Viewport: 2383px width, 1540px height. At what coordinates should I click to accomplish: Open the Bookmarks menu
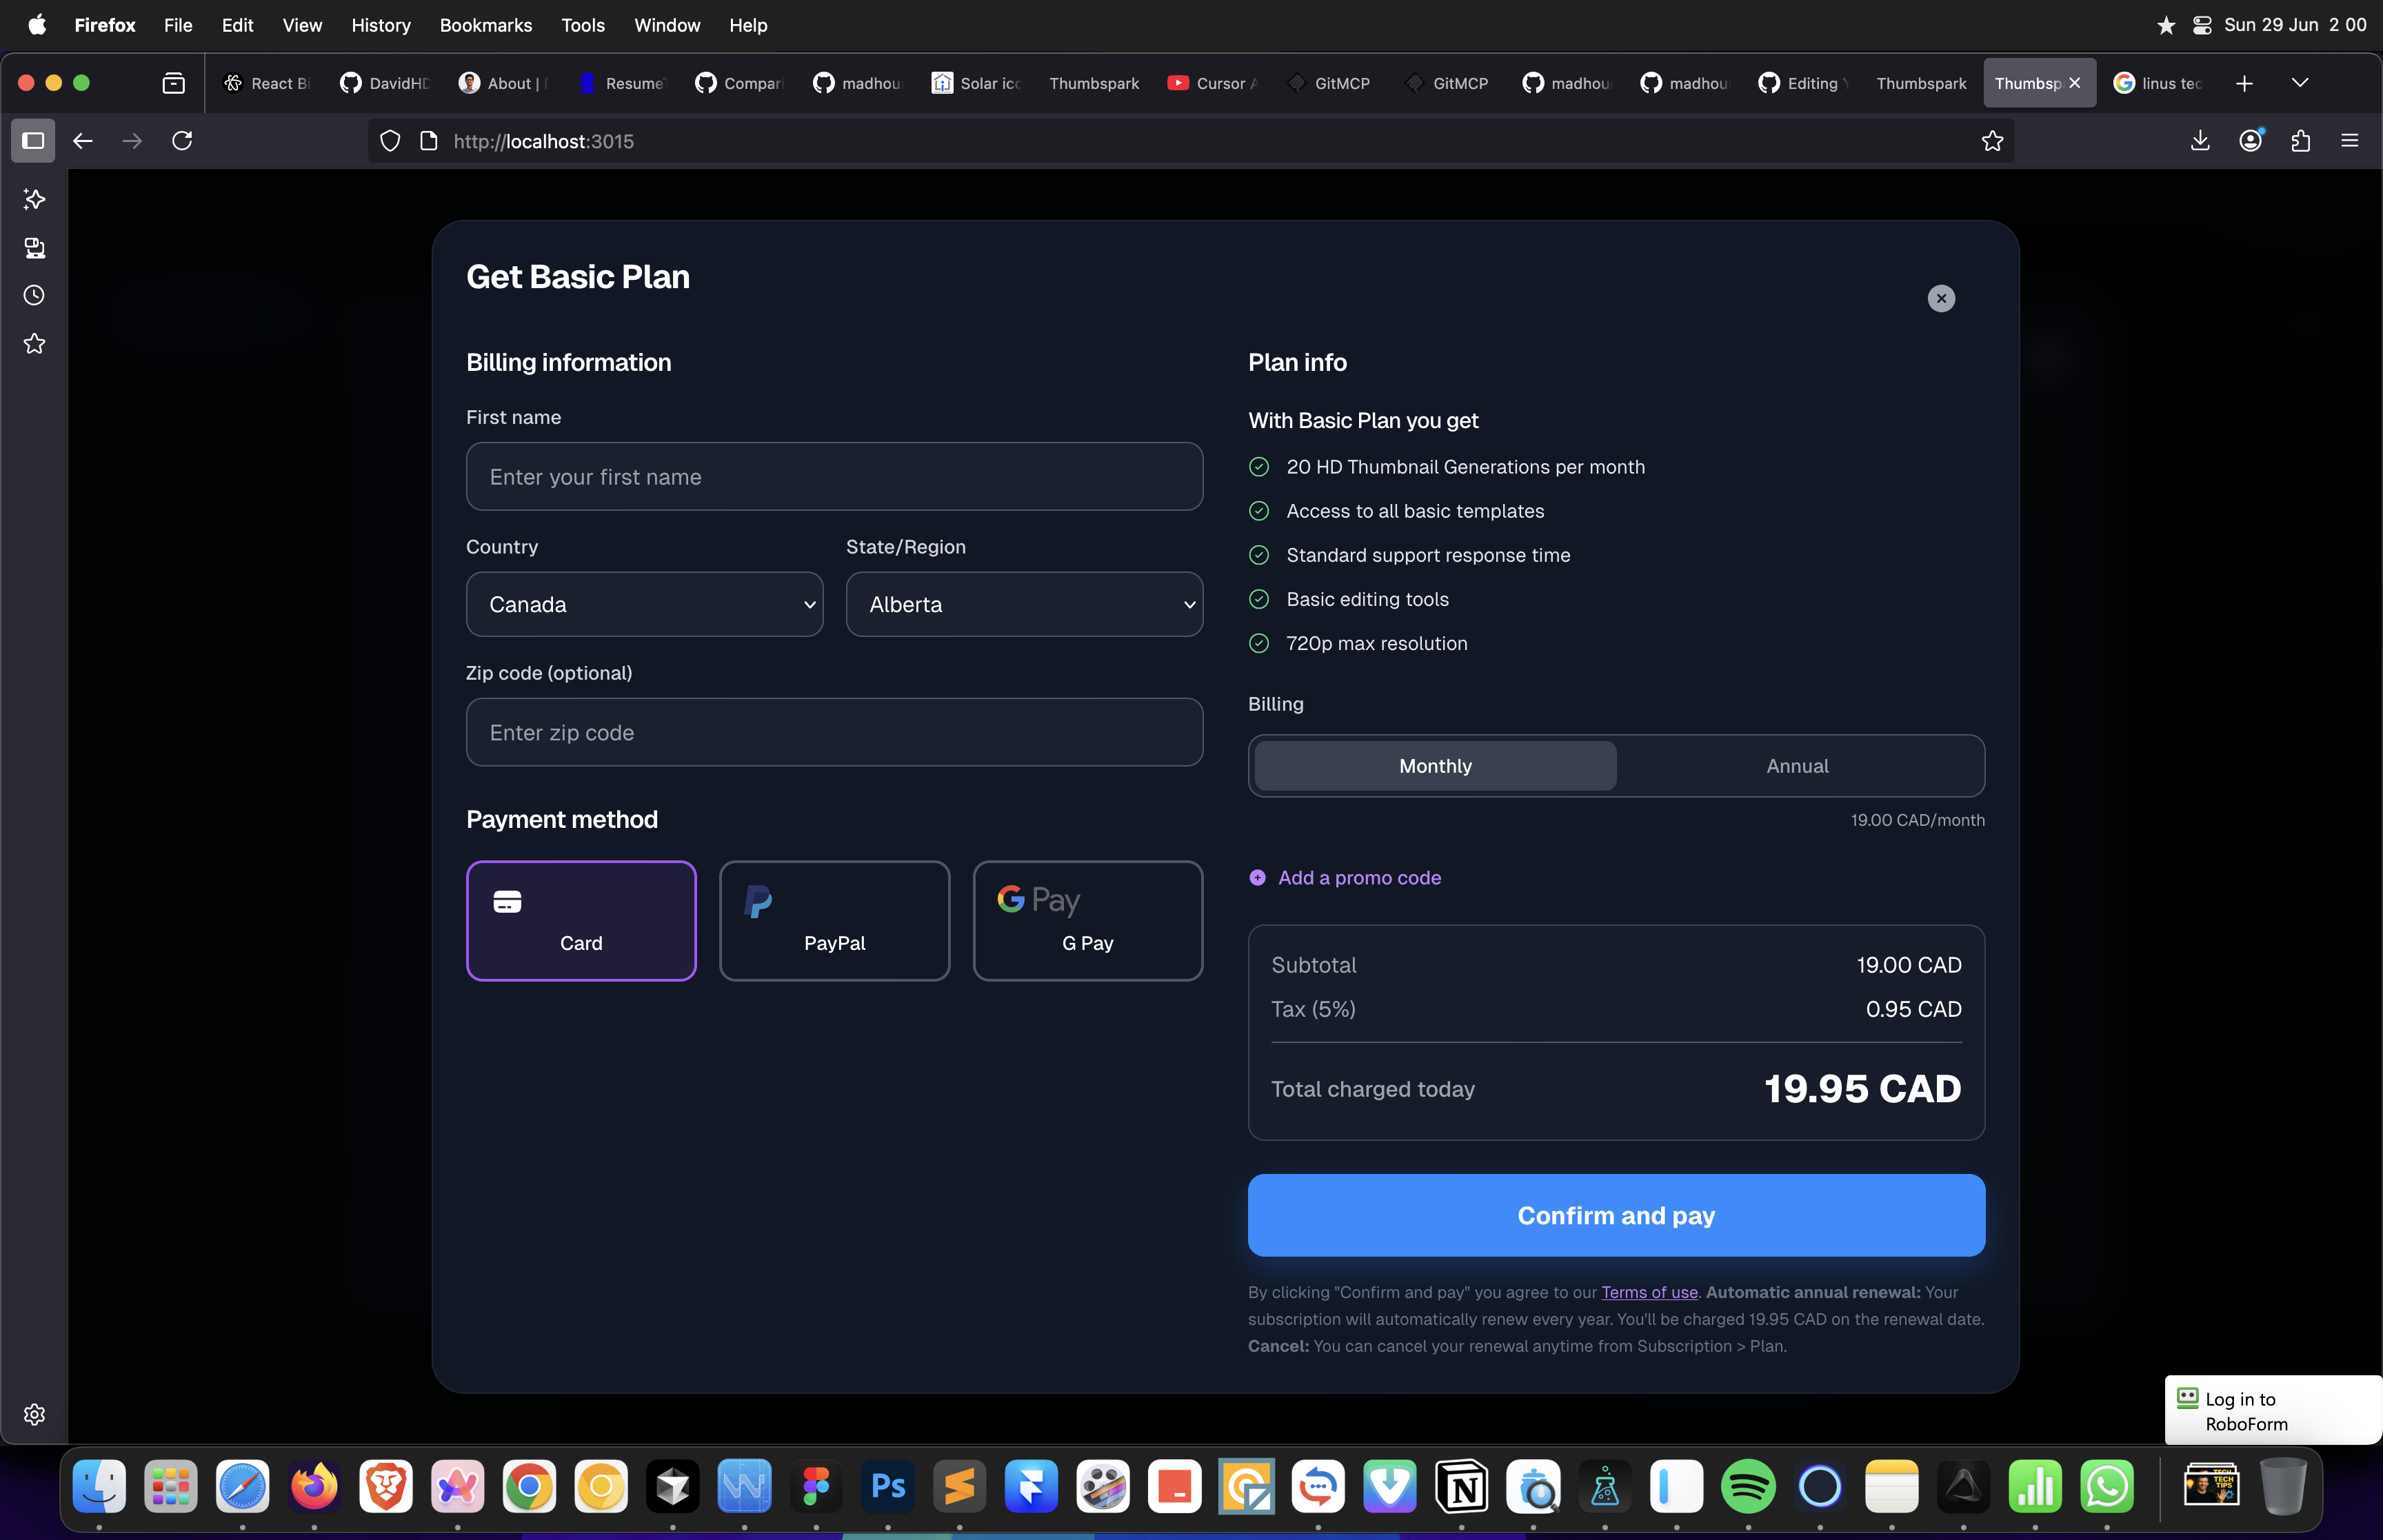coord(485,25)
